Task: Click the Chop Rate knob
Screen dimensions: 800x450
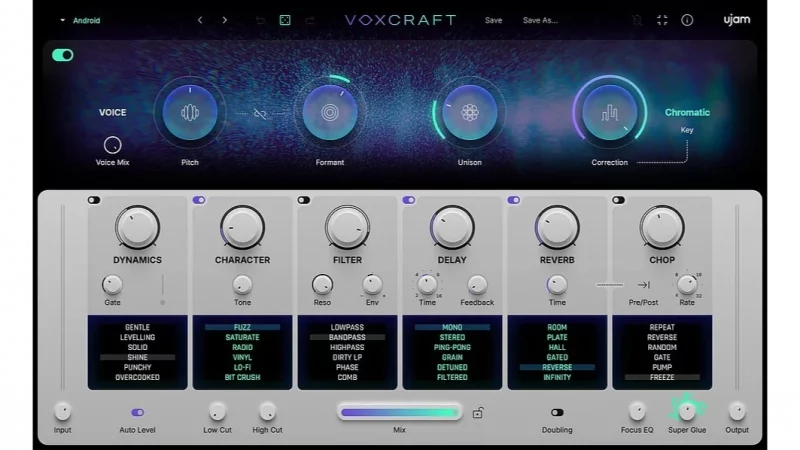Action: click(x=687, y=285)
